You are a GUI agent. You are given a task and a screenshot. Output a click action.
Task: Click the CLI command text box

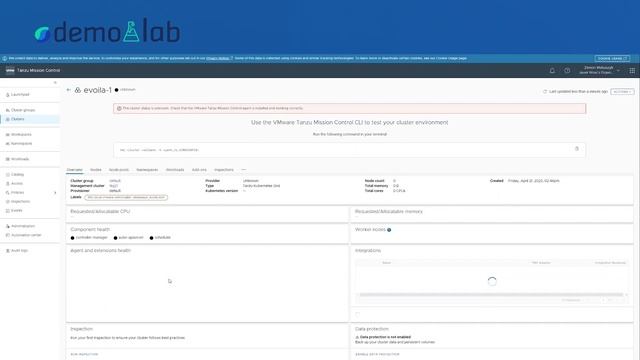pos(349,150)
